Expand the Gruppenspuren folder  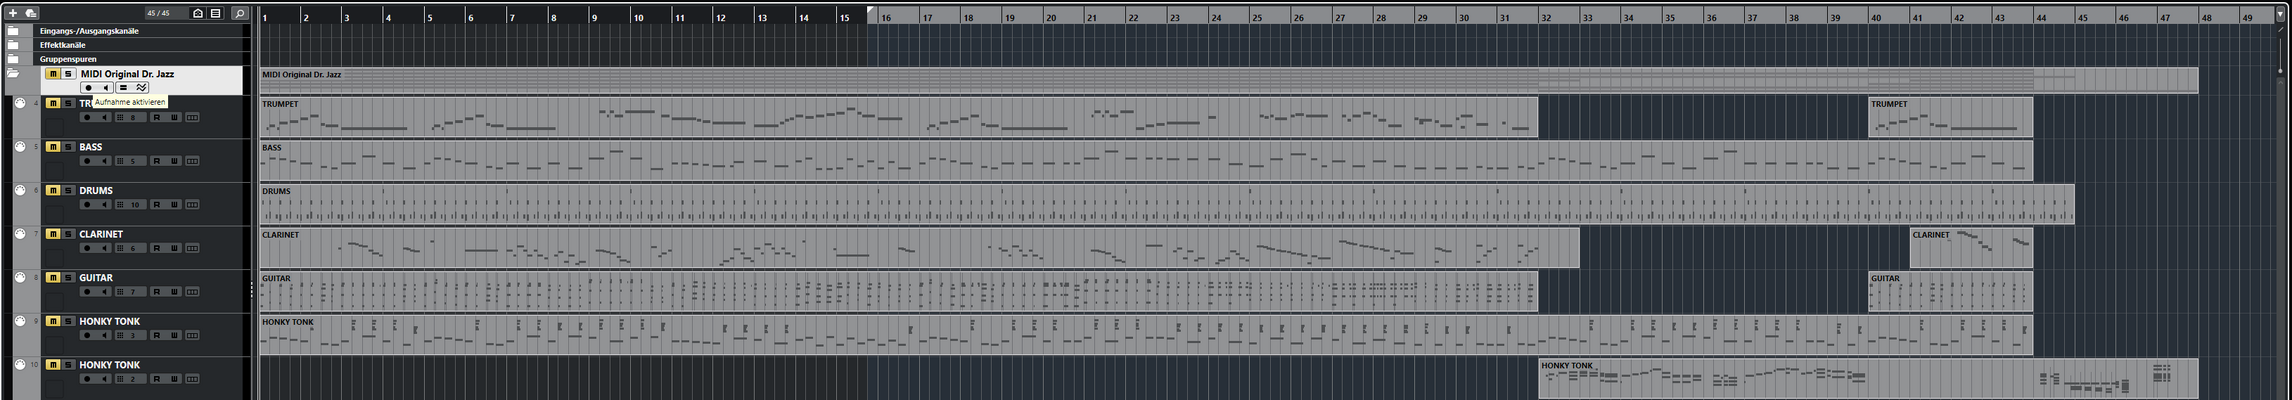coord(13,59)
